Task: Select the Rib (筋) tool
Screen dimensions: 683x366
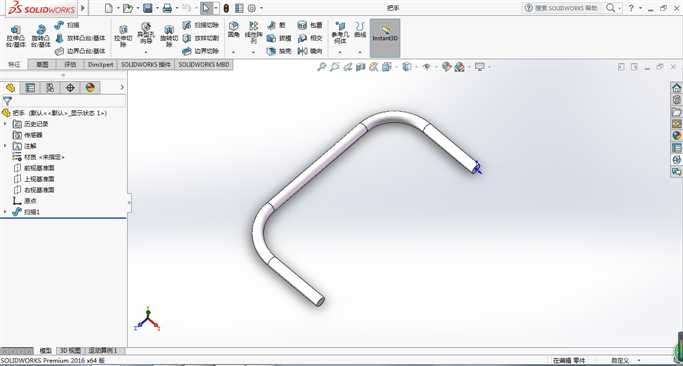Action: (277, 25)
